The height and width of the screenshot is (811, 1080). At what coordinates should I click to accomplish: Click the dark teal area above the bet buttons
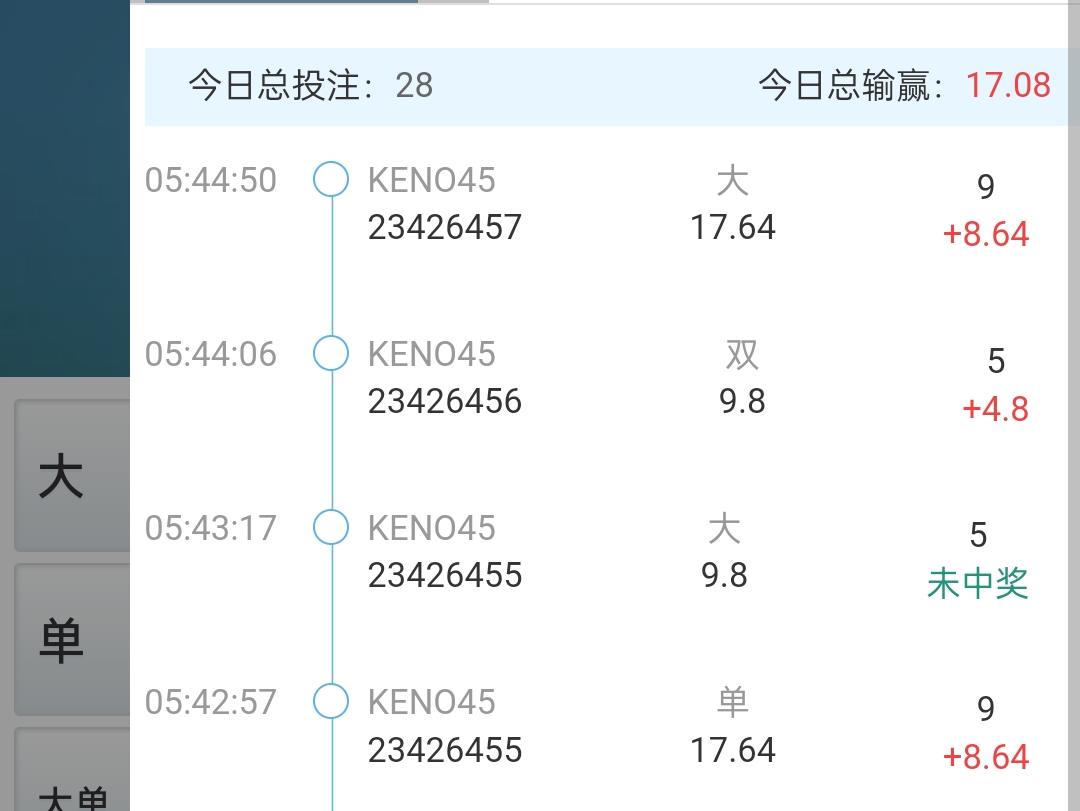point(65,190)
